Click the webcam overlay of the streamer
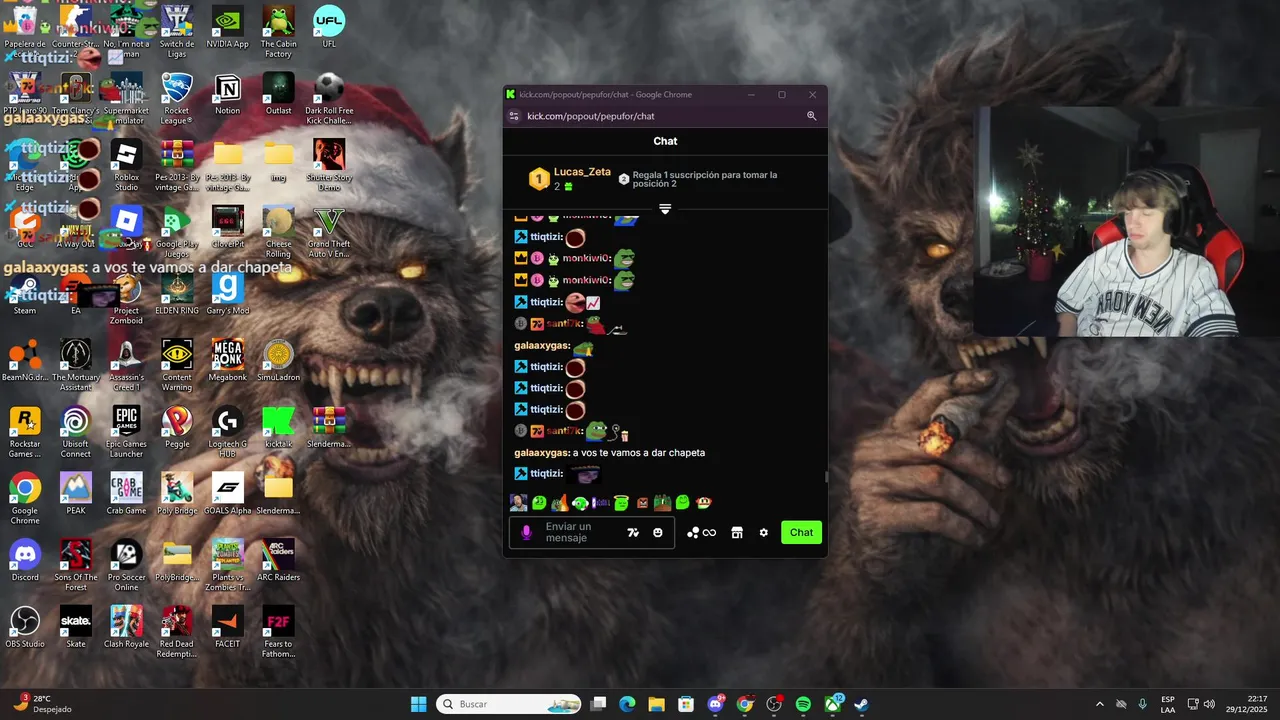 click(1110, 222)
